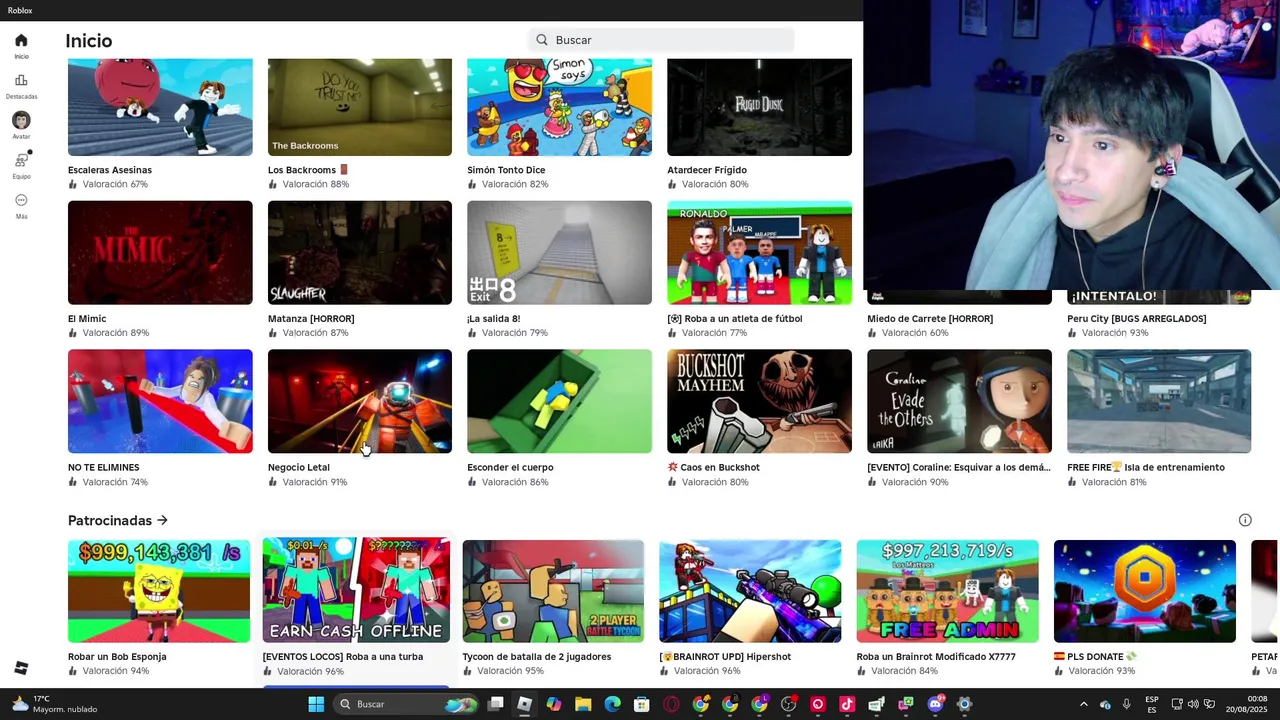Image resolution: width=1280 pixels, height=720 pixels.
Task: Open Opera browser from the taskbar
Action: click(x=671, y=704)
